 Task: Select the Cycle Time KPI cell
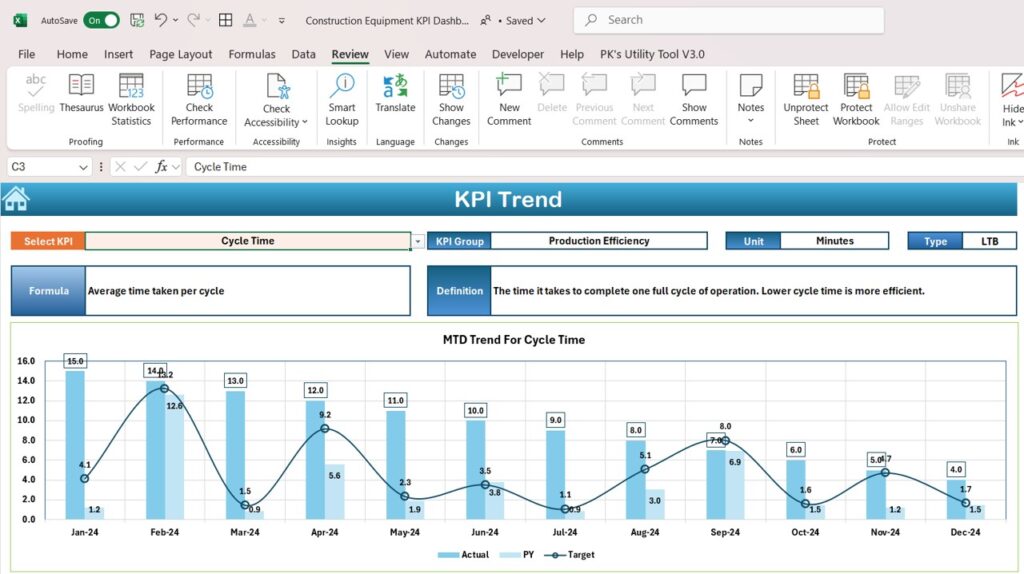coord(248,241)
